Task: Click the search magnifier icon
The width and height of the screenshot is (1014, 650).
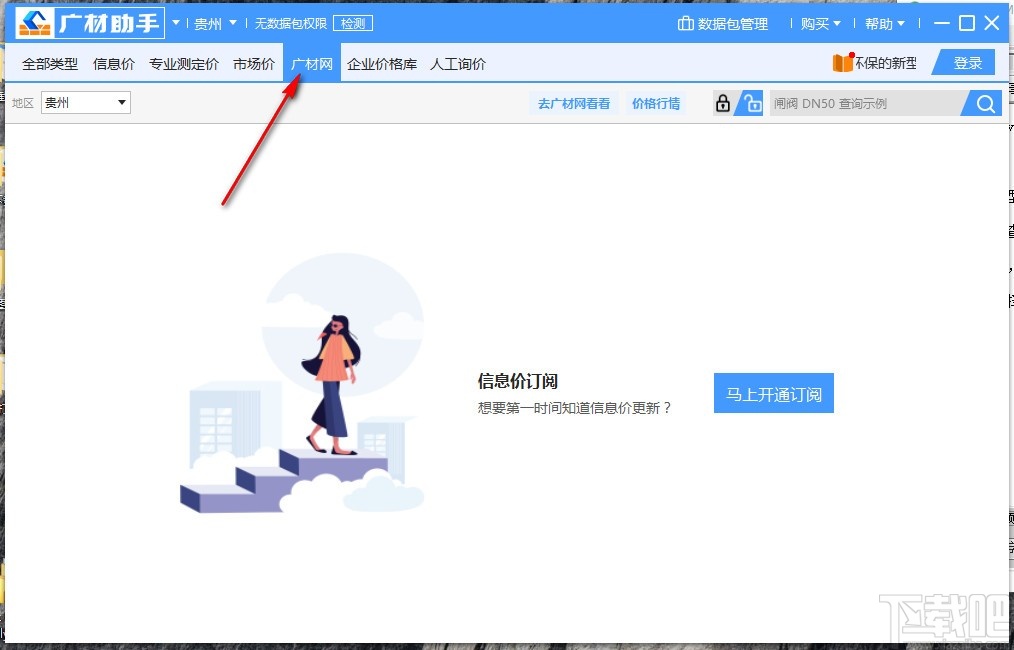Action: click(x=984, y=102)
